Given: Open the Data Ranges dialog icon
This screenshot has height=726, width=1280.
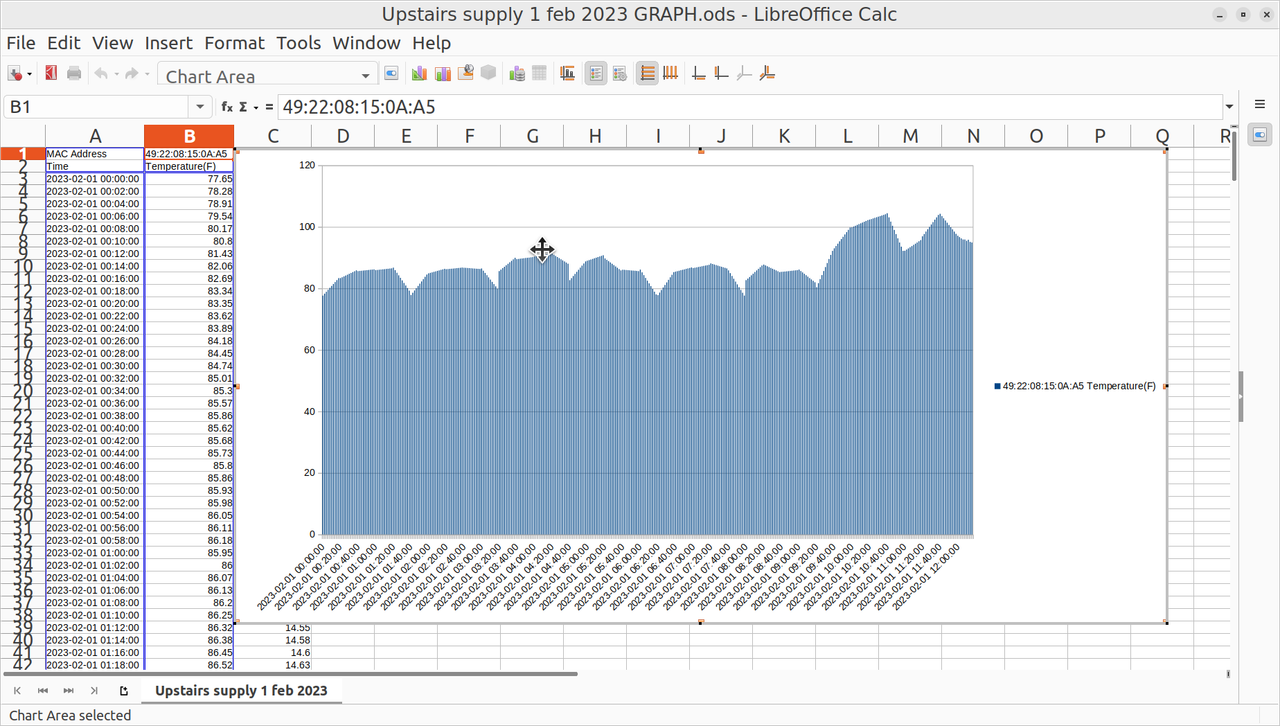Looking at the screenshot, I should click(x=517, y=73).
